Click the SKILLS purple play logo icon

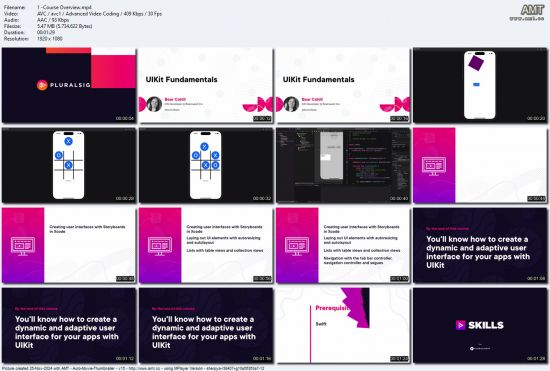tap(461, 325)
